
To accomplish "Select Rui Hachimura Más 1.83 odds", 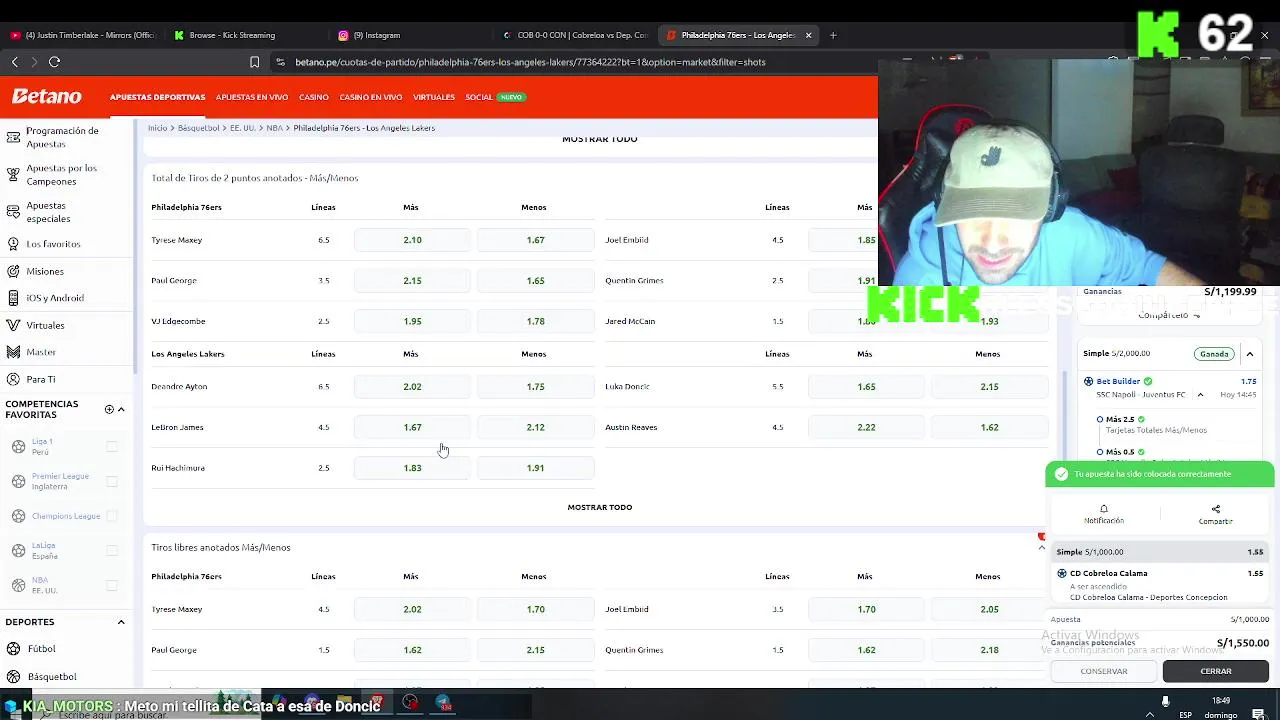I will (x=412, y=468).
